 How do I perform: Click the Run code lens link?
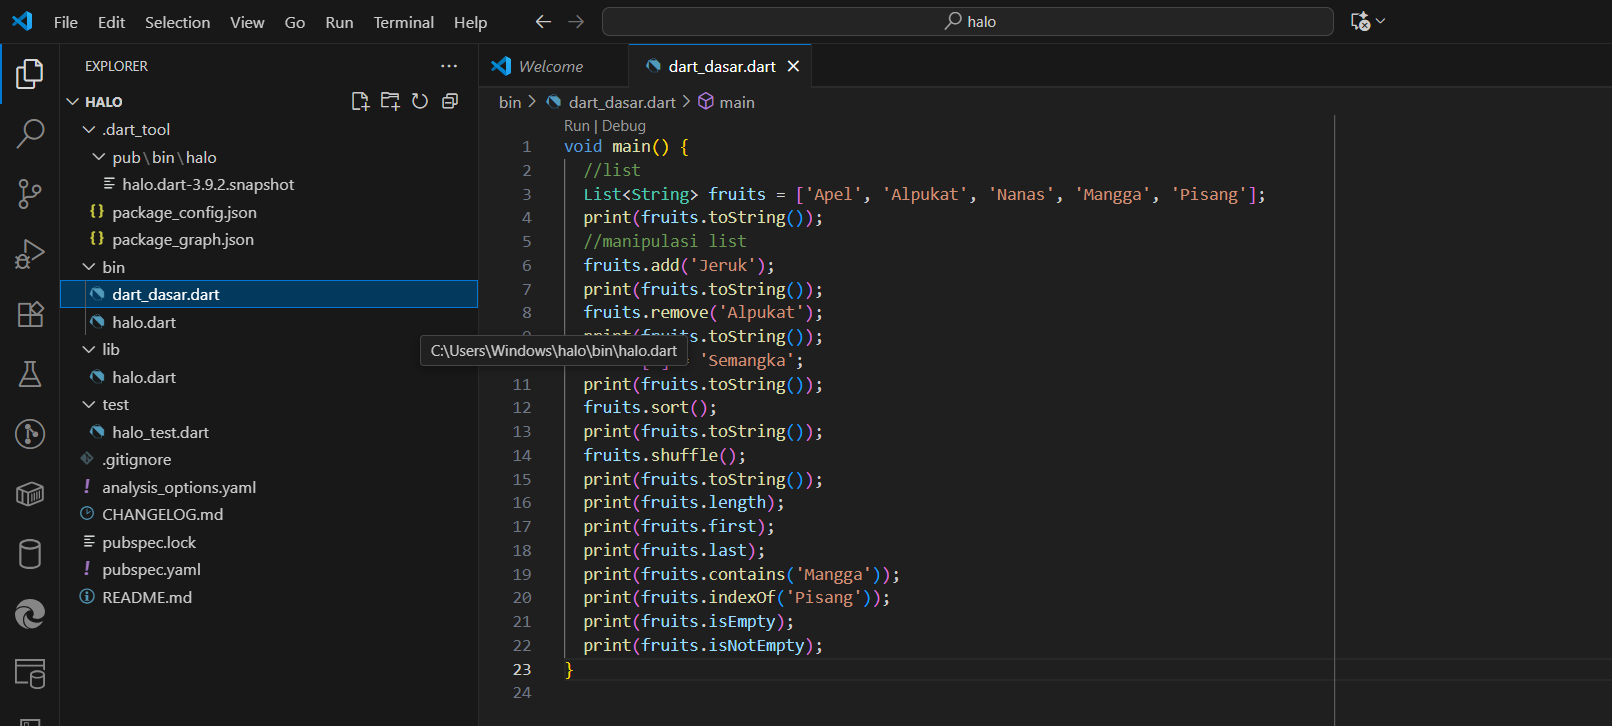[576, 126]
